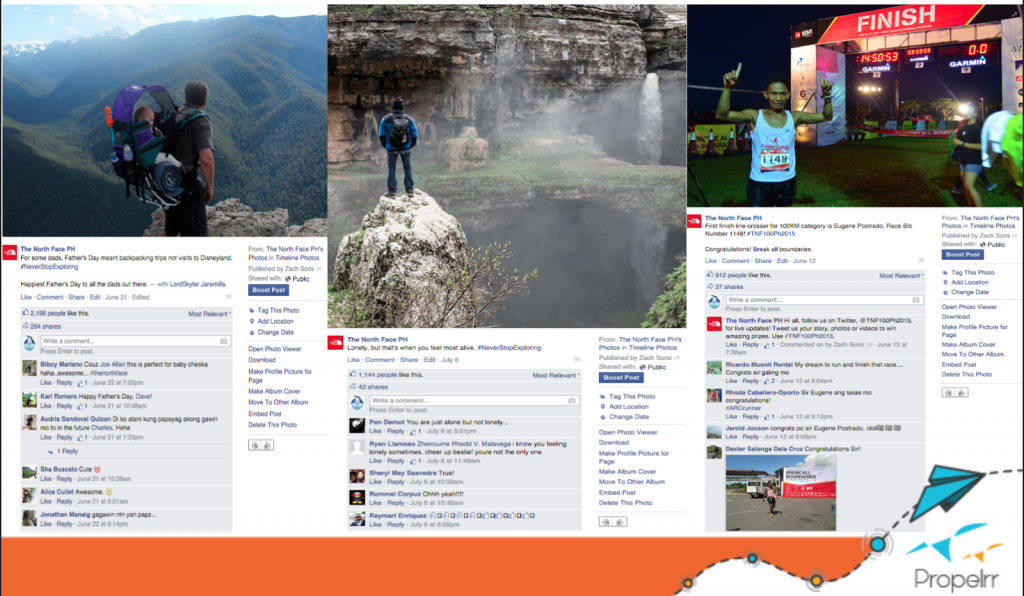Click Biboy Mariano's profile picture
This screenshot has height=596, width=1024.
click(29, 368)
